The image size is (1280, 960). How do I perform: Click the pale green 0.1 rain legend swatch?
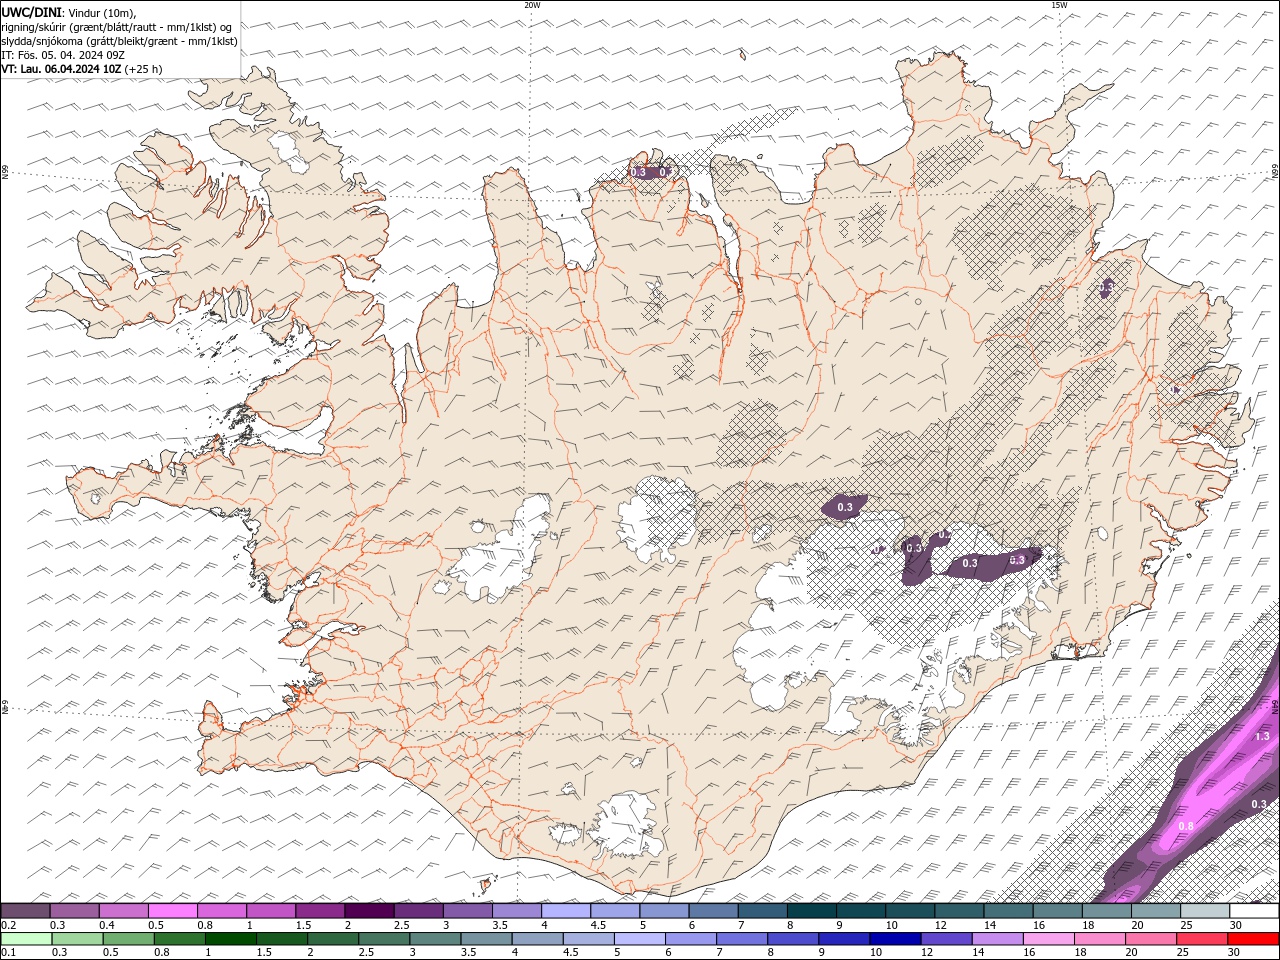tap(26, 939)
